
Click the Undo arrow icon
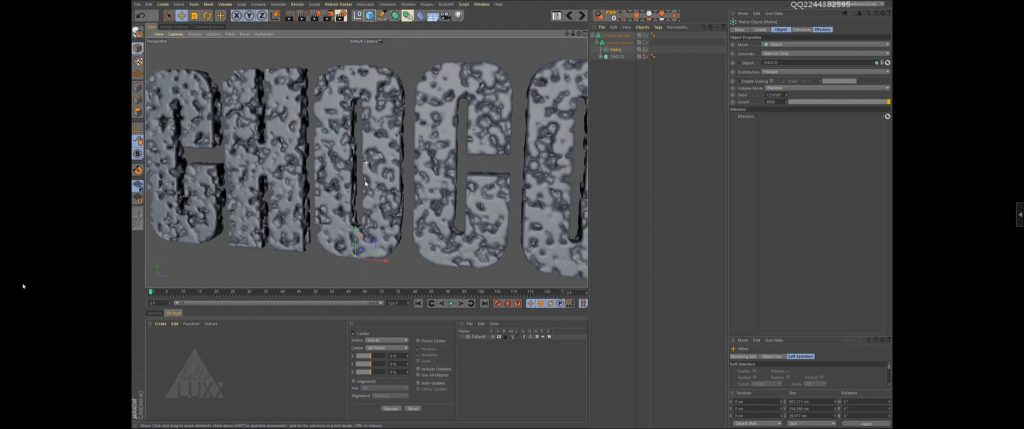(139, 16)
